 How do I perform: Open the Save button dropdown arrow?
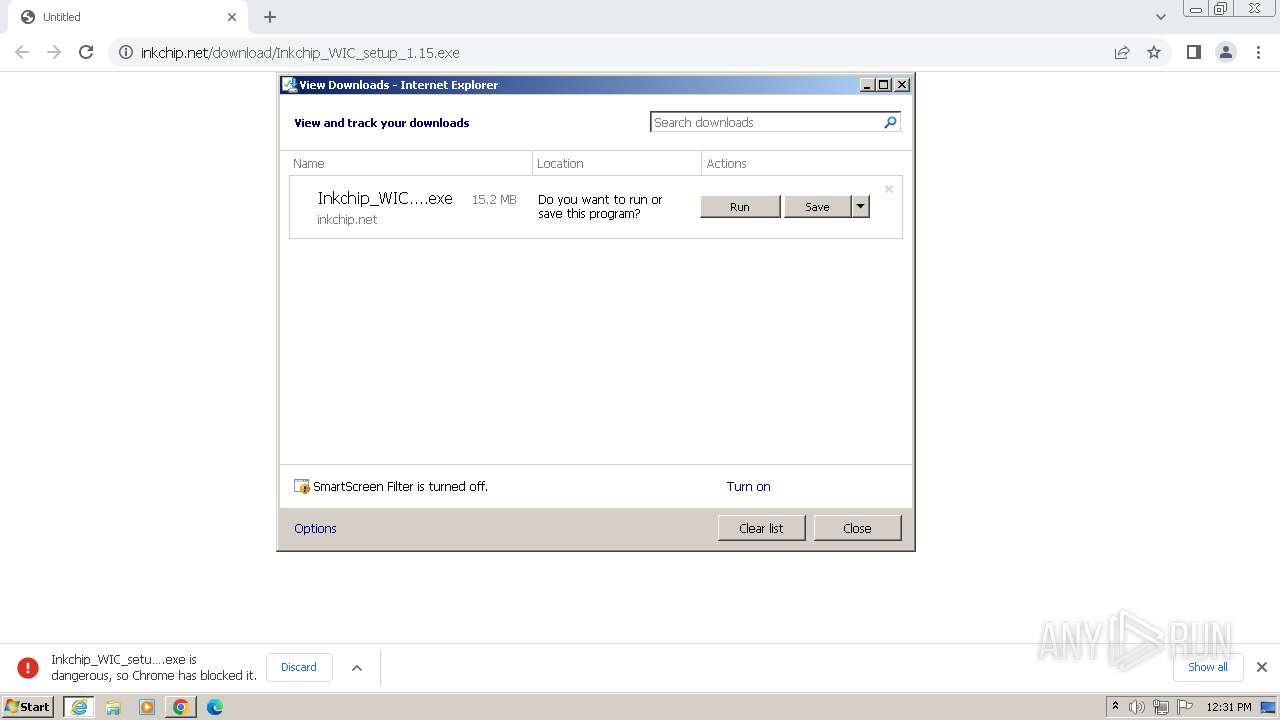coord(860,207)
